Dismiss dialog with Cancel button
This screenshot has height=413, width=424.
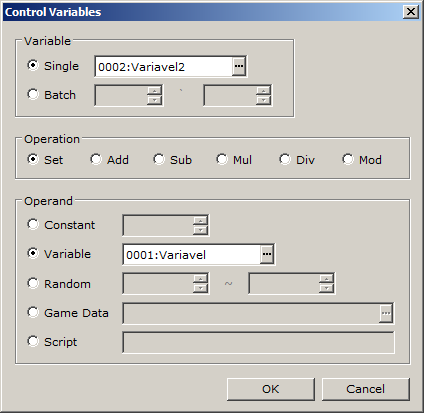pyautogui.click(x=365, y=389)
